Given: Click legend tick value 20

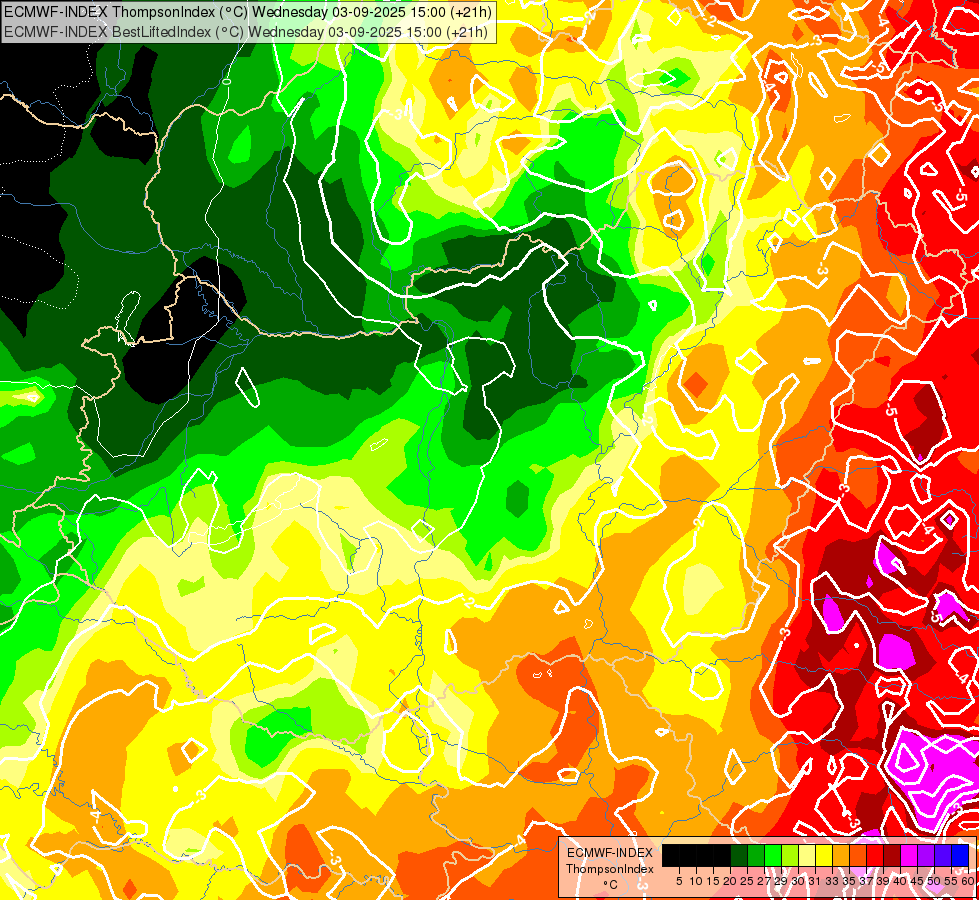Looking at the screenshot, I should click(730, 881).
